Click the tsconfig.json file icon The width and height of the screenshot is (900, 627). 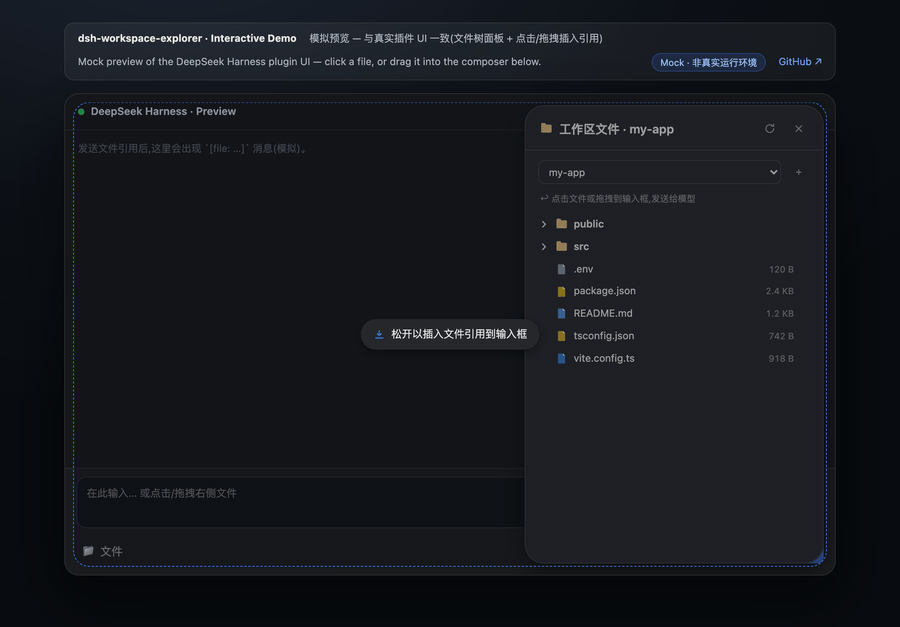coord(562,336)
